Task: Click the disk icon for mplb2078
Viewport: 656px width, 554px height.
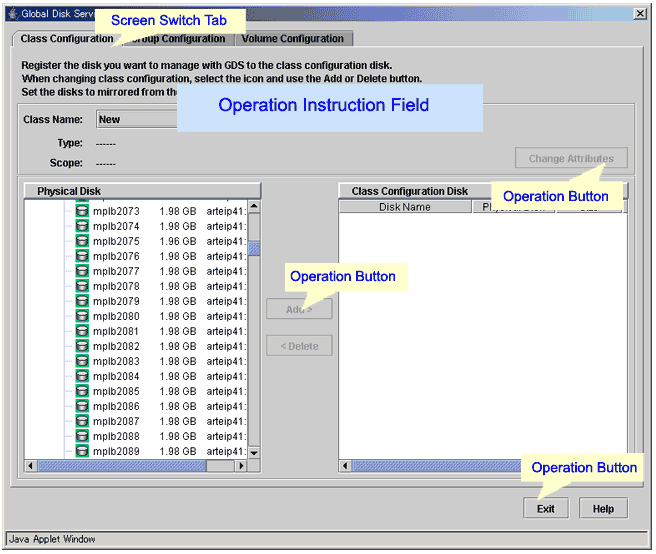Action: (x=82, y=286)
